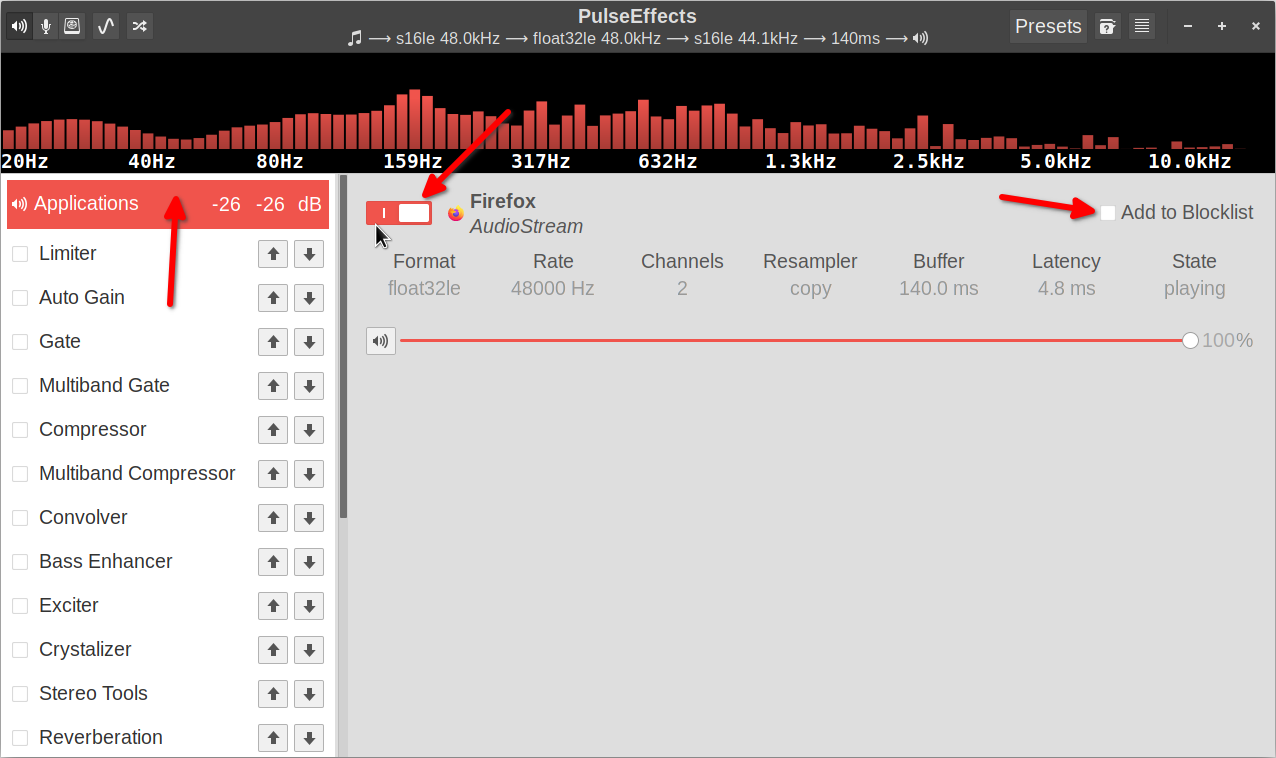Viewport: 1276px width, 758px height.
Task: Move Exciter down one position
Action: click(x=309, y=606)
